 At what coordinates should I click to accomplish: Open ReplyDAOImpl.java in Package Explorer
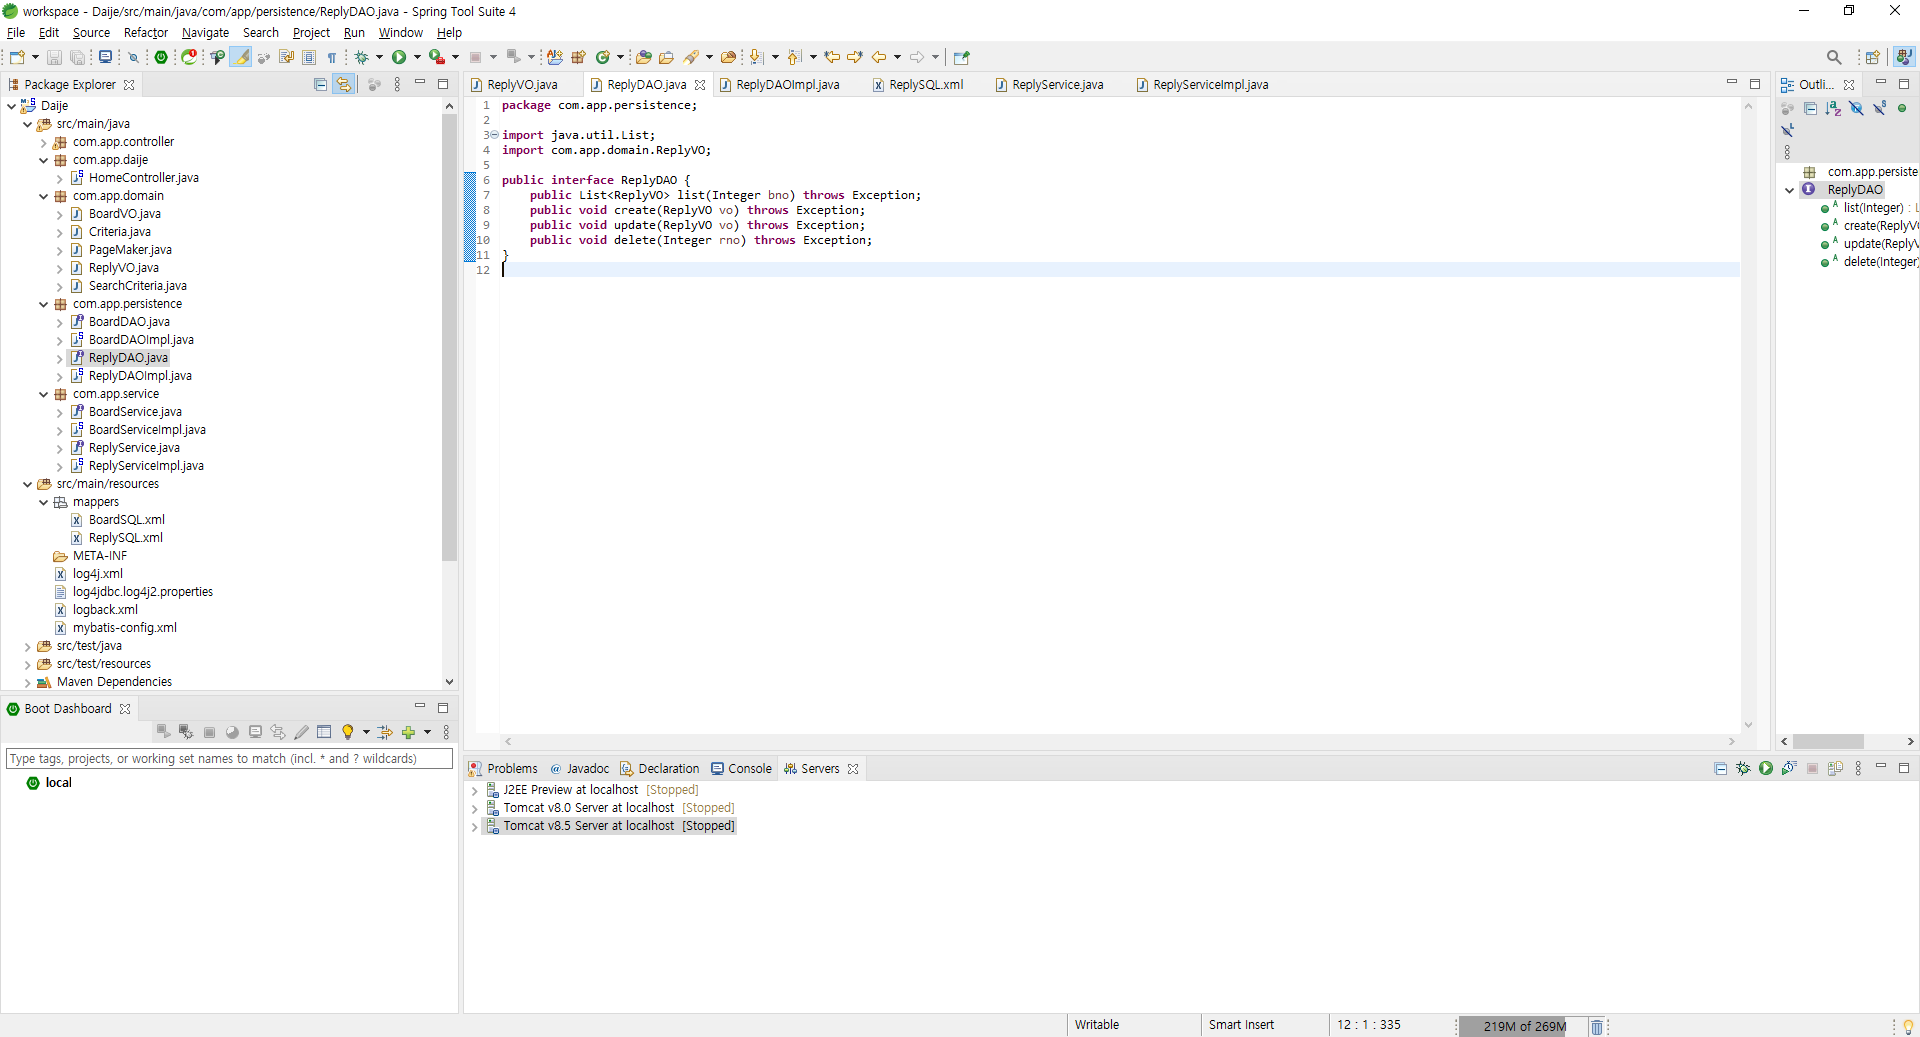pyautogui.click(x=140, y=376)
